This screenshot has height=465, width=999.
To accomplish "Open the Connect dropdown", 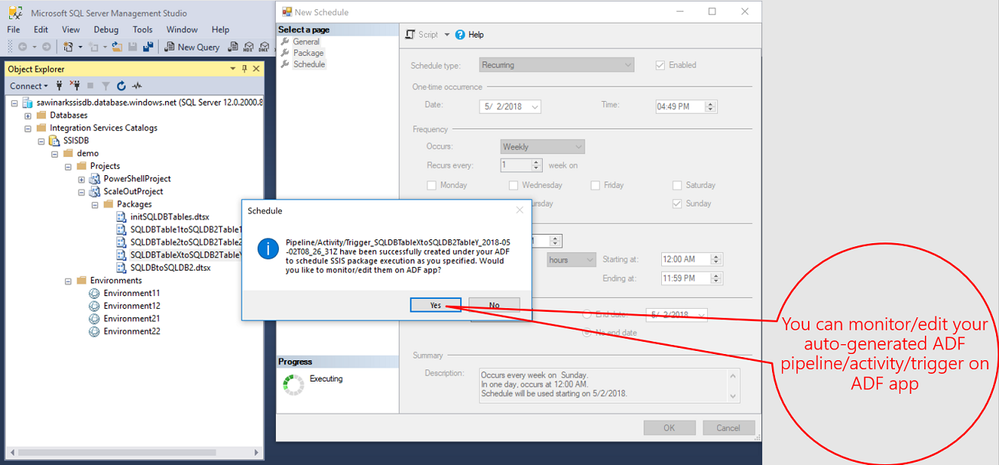I will [29, 85].
